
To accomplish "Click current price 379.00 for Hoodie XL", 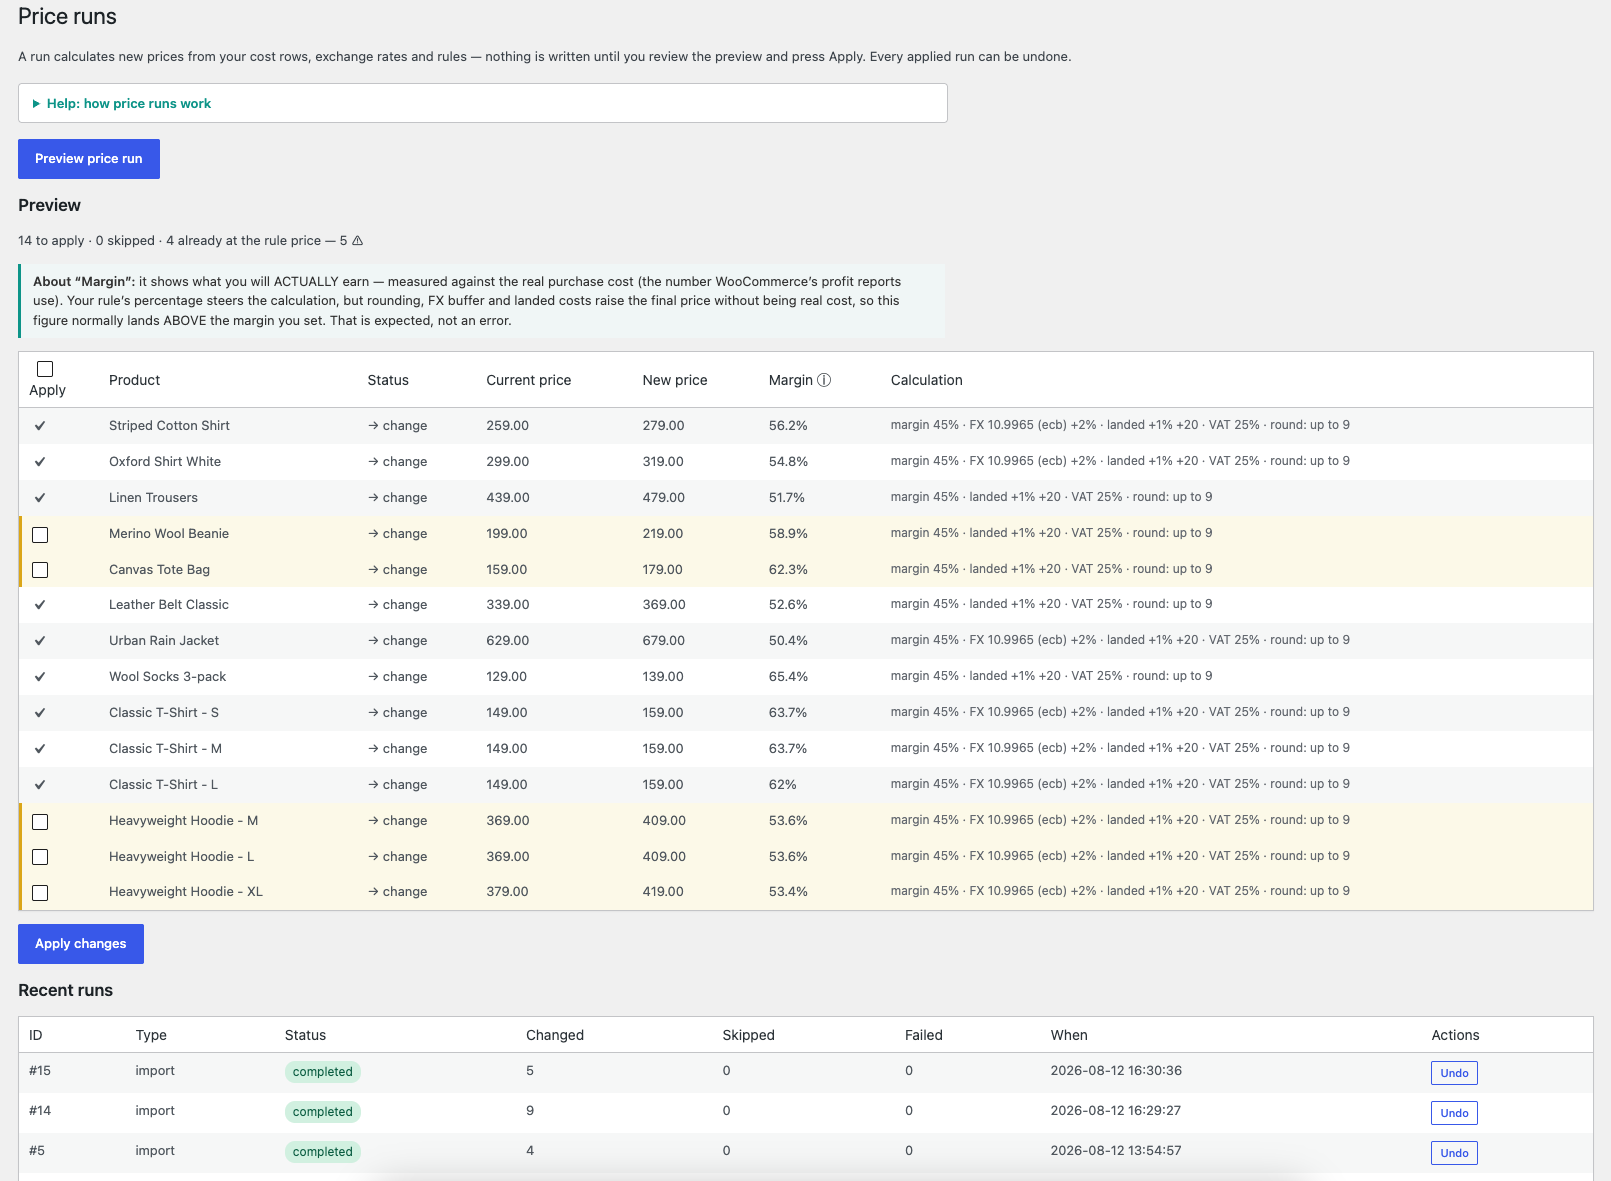I will click(507, 892).
